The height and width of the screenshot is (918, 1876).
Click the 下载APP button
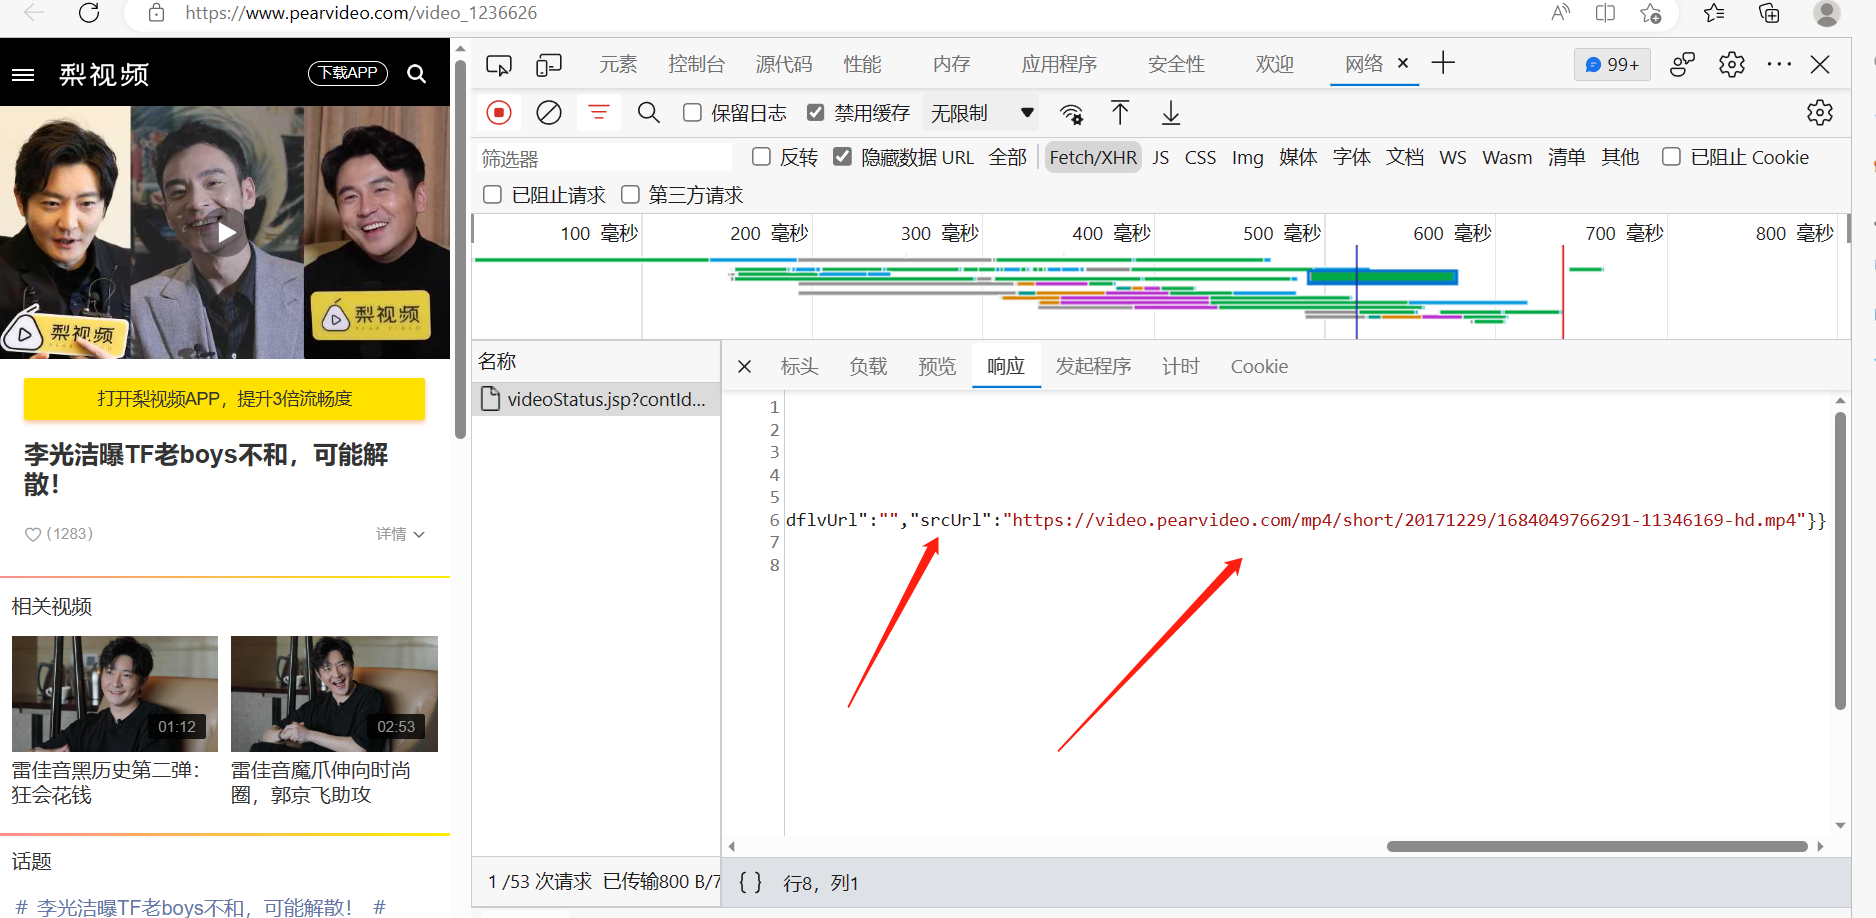348,73
